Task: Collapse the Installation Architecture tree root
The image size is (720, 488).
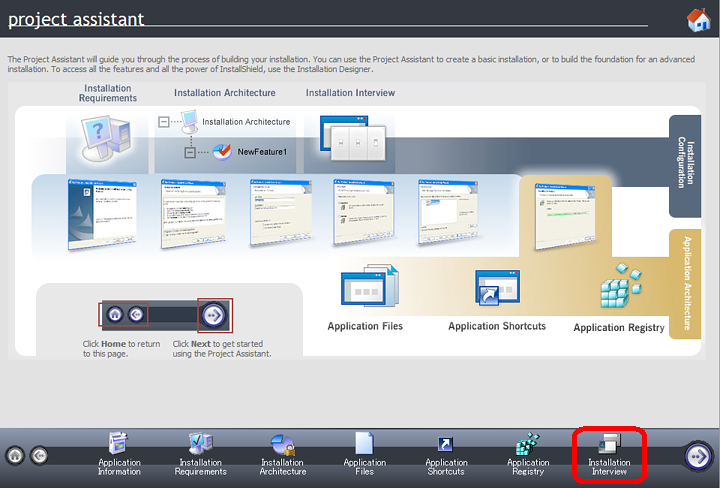Action: tap(165, 122)
